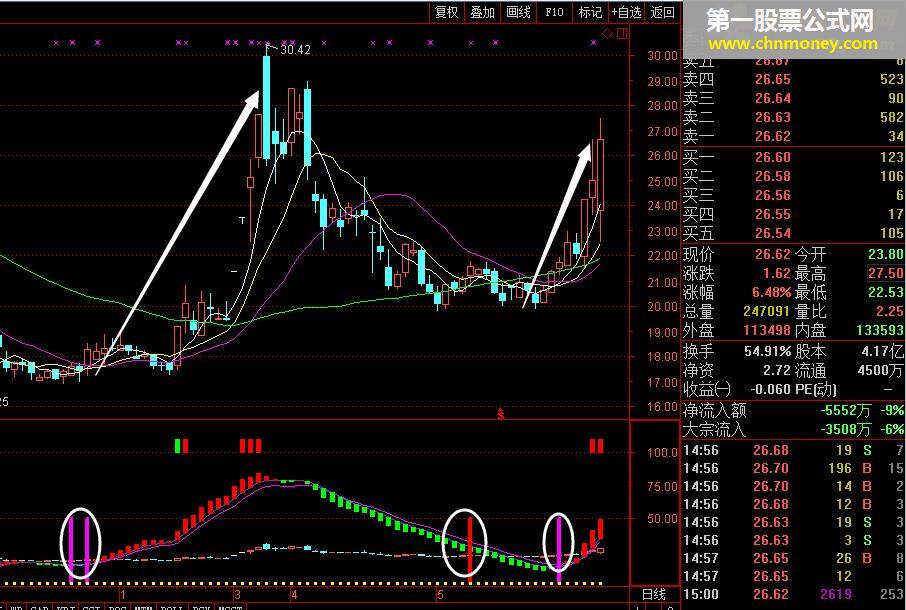Click month marker 1 on date axis
906x610 pixels.
[x=122, y=594]
